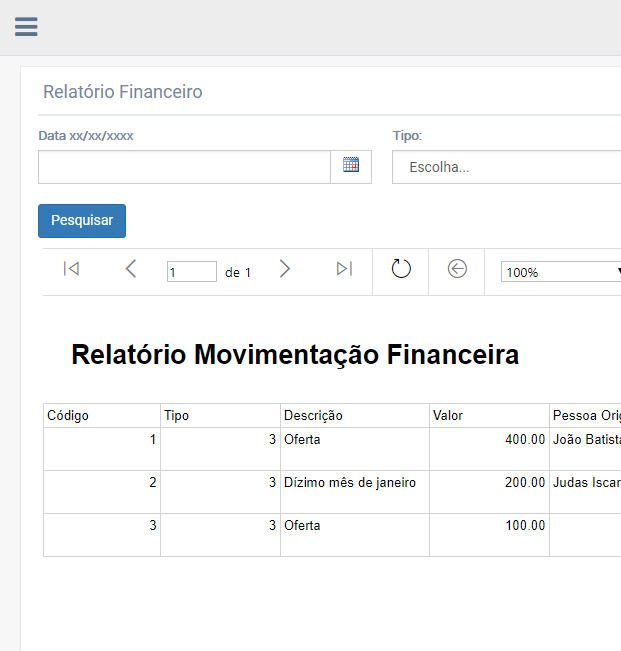Expand the Tipo 'Escolha...' dropdown
The image size is (621, 651).
[x=506, y=167]
